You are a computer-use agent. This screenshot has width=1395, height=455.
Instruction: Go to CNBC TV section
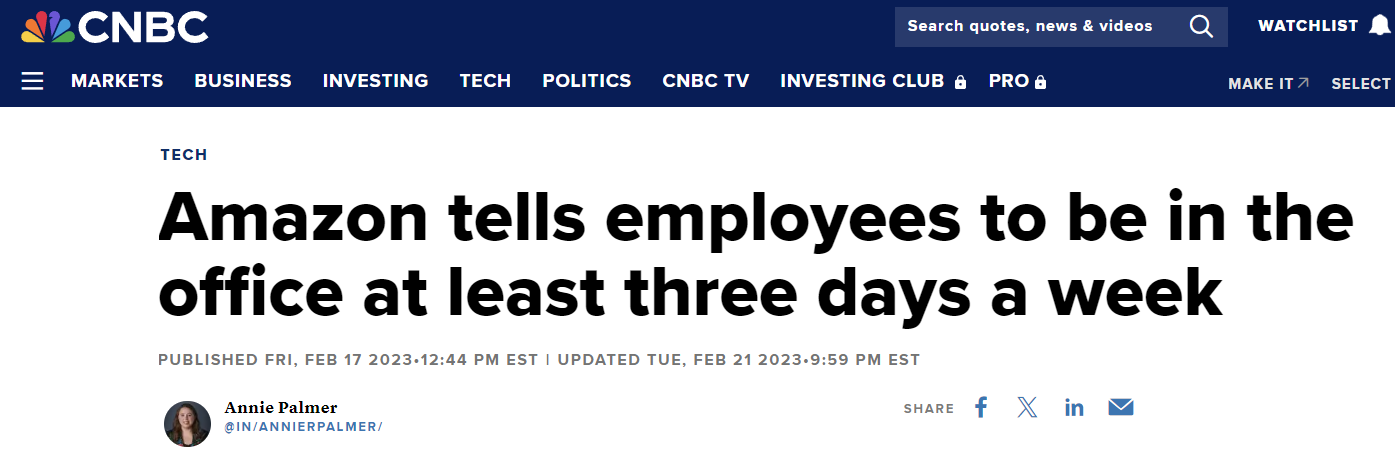706,81
